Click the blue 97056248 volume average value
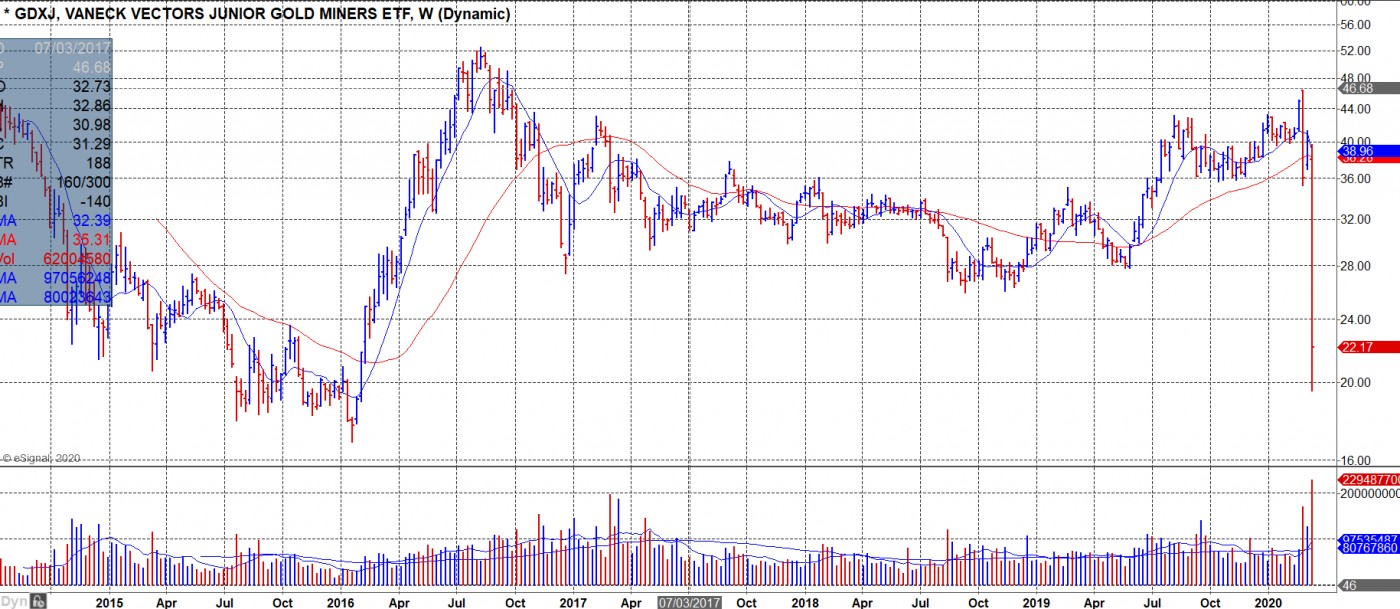The height and width of the screenshot is (609, 1400). tap(75, 277)
